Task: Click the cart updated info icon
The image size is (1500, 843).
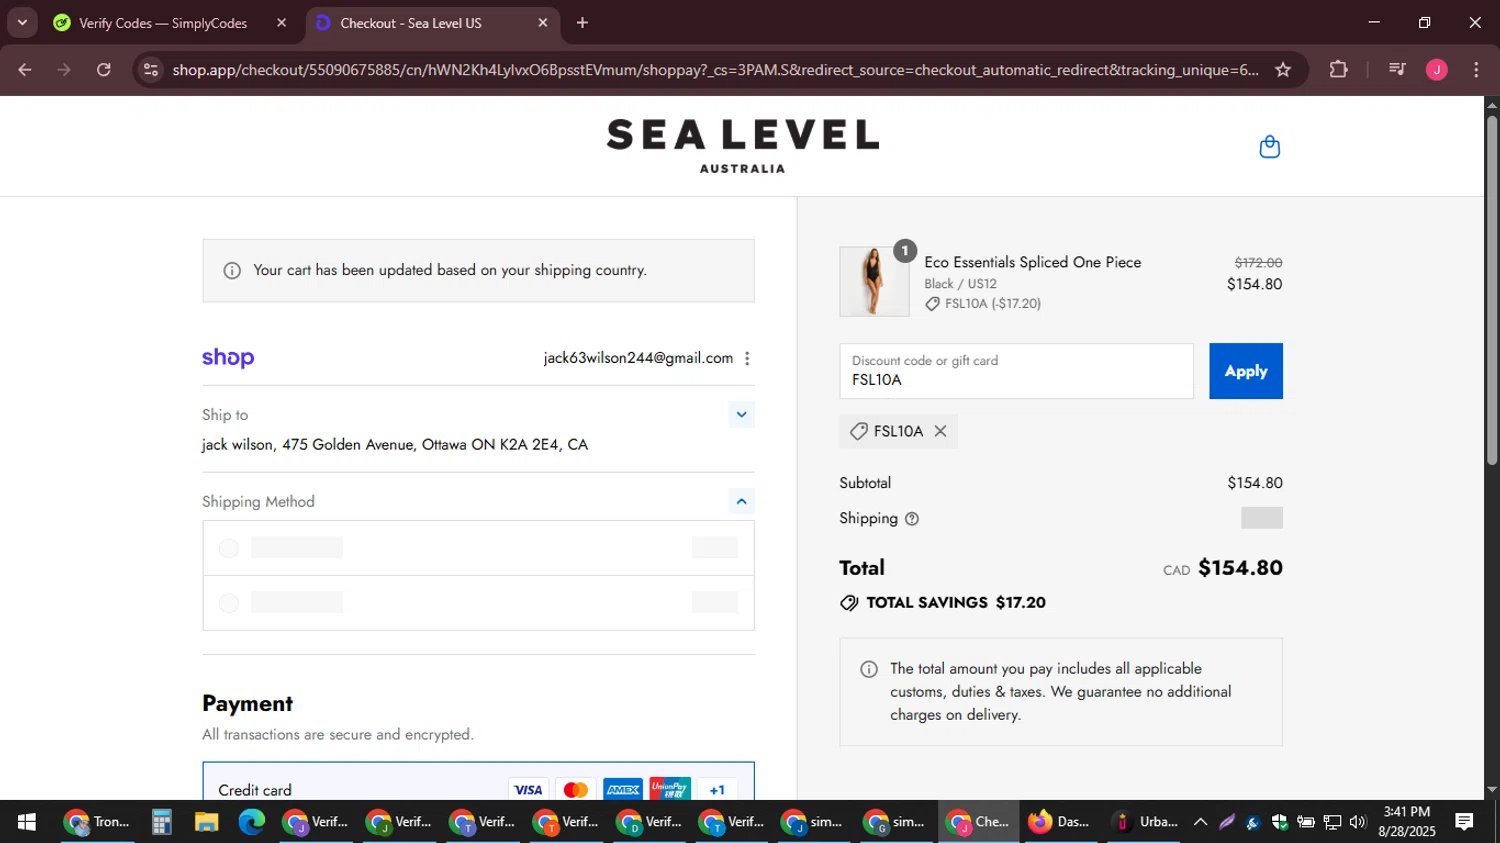Action: pos(232,271)
